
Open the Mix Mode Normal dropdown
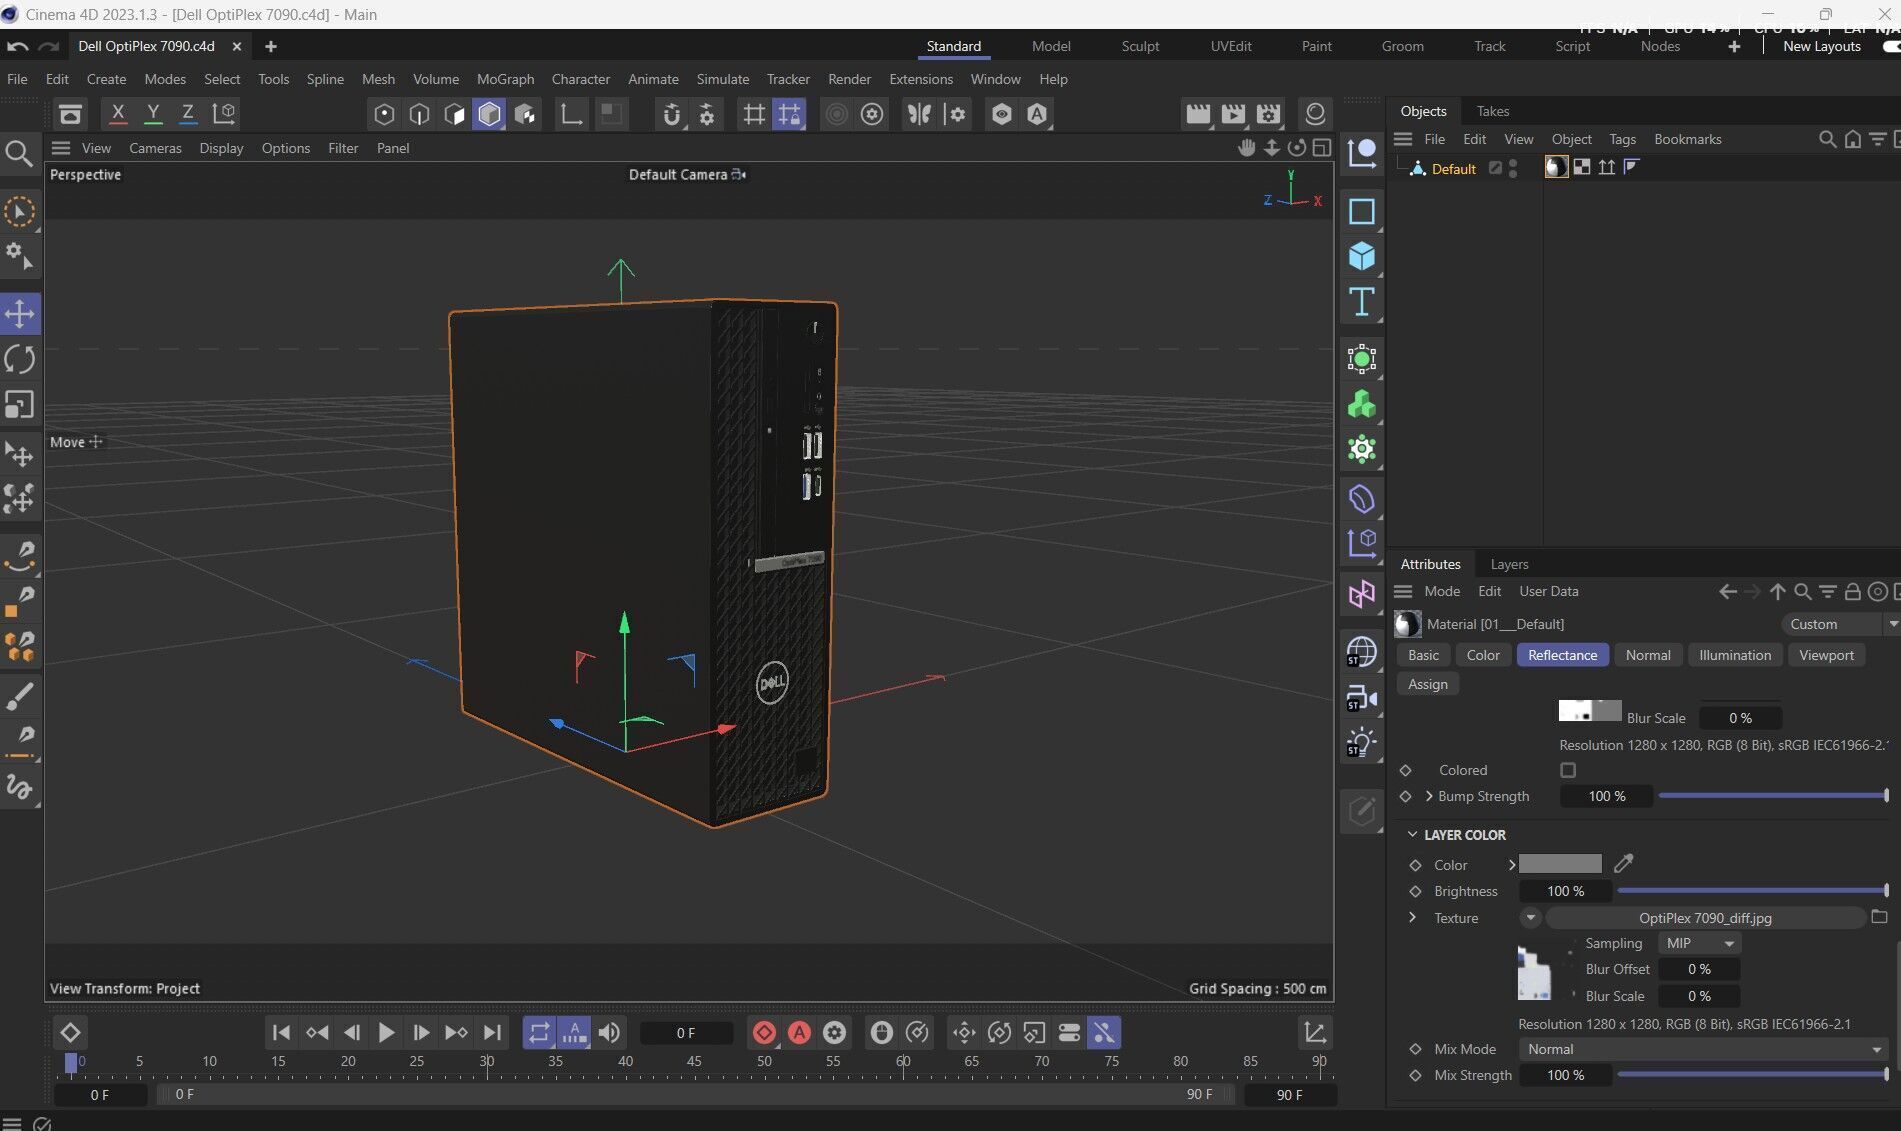1704,1049
